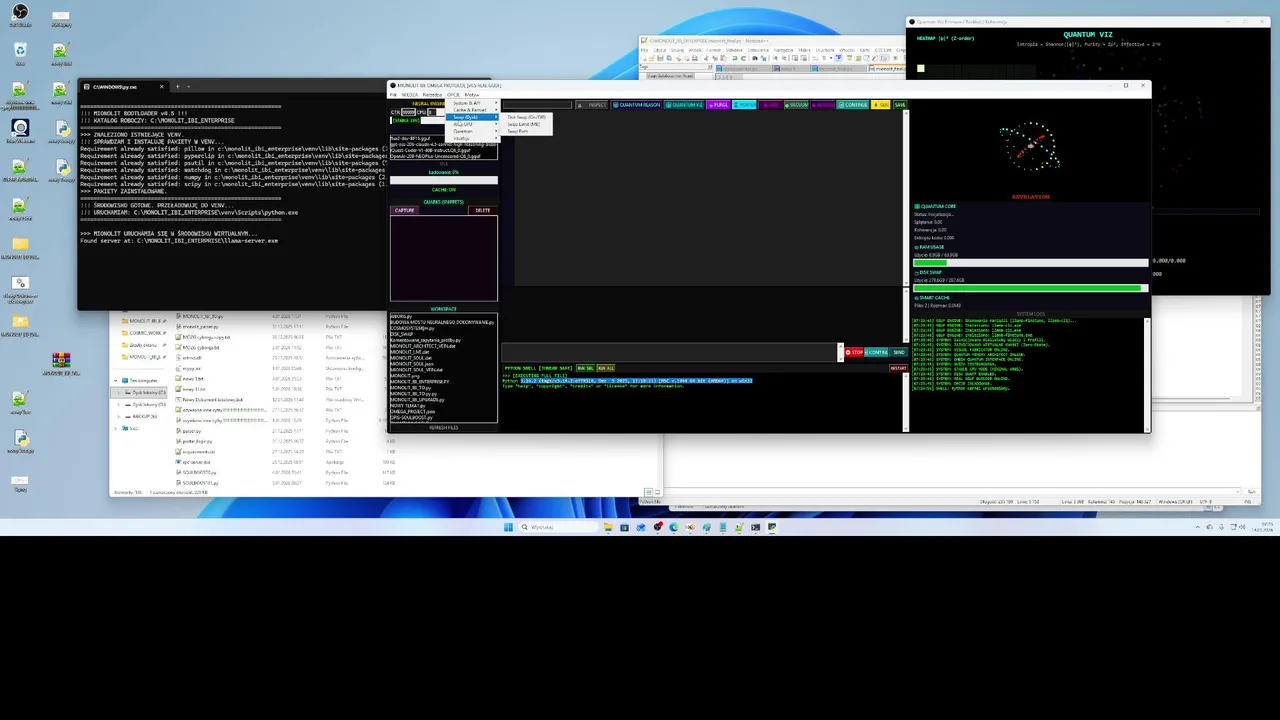Click RUN ALL in Python shell
The height and width of the screenshot is (720, 1280).
click(606, 368)
